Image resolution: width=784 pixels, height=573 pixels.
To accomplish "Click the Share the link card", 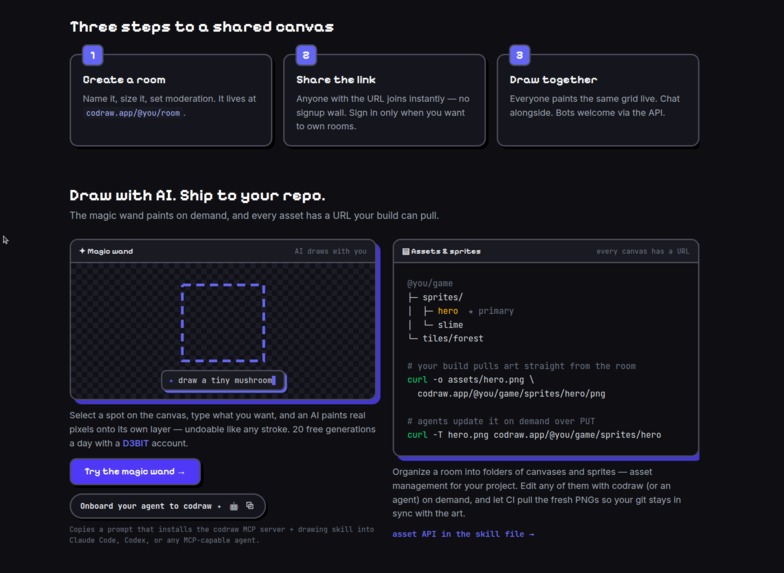I will click(384, 100).
